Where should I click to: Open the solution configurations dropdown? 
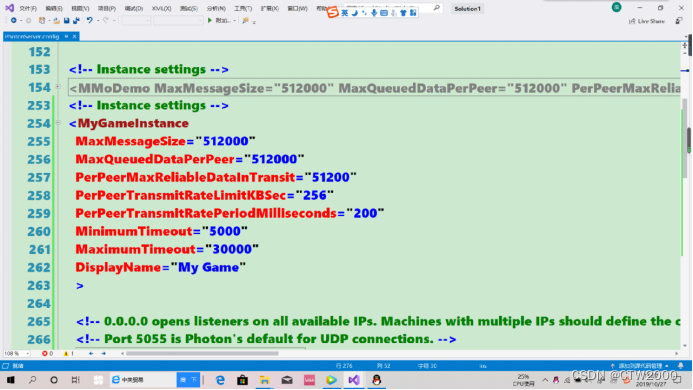136,20
